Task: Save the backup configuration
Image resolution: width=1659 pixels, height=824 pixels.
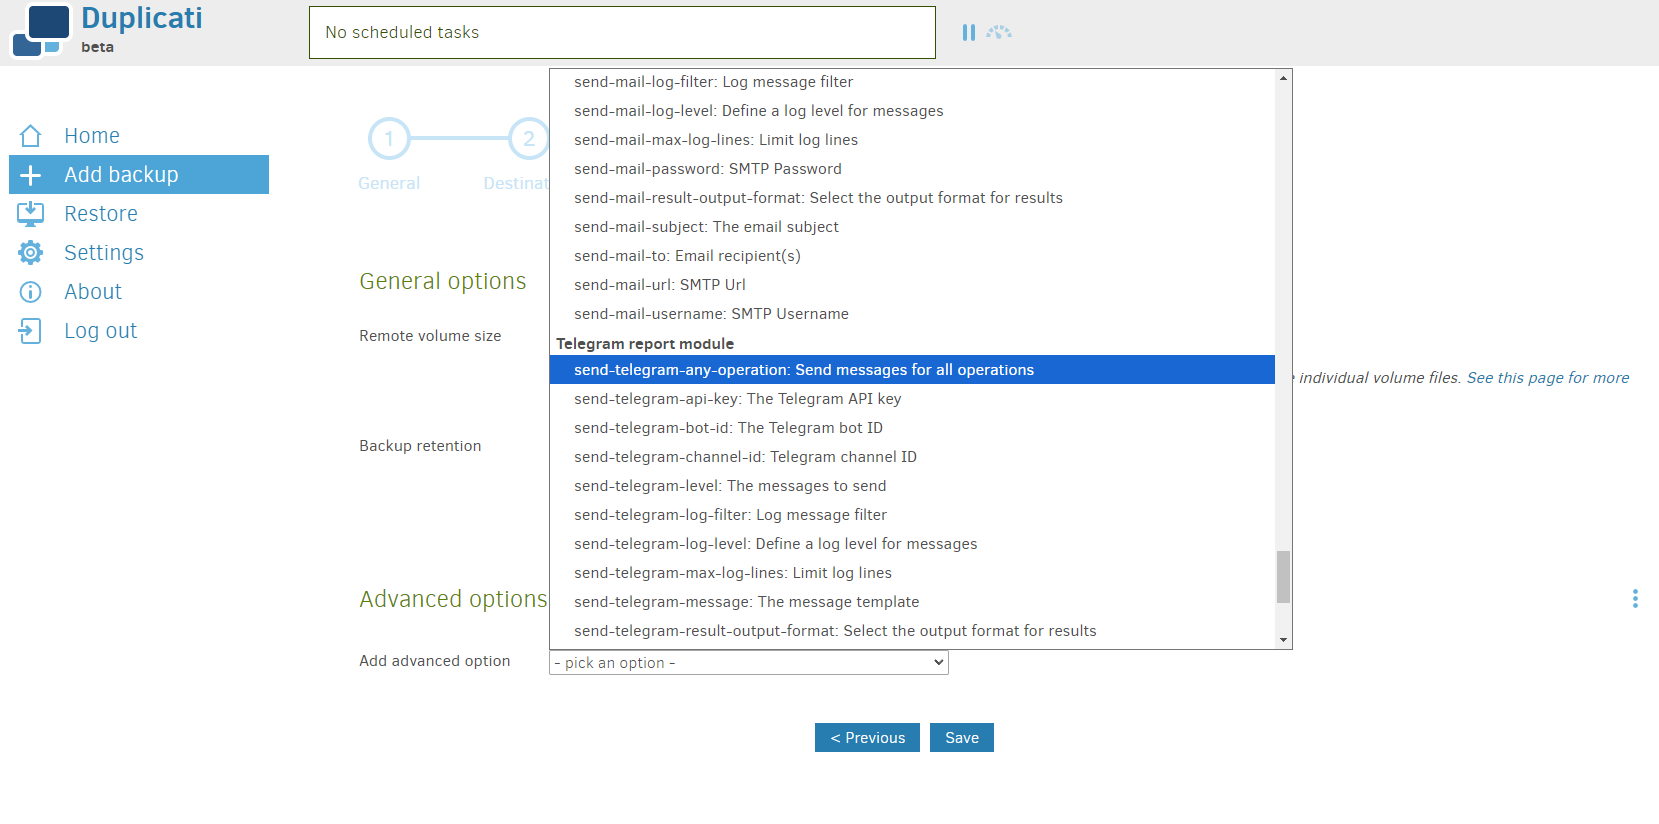Action: [962, 738]
